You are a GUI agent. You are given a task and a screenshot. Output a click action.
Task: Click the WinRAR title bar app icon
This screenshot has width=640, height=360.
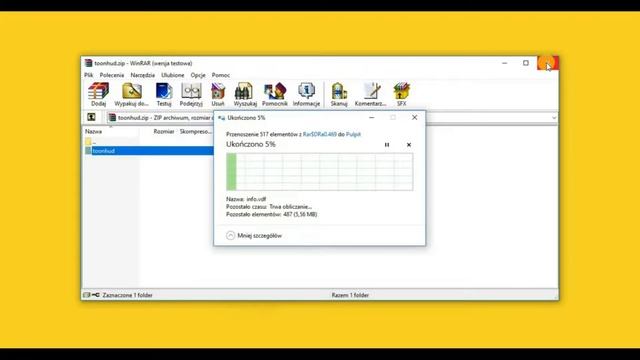[88, 63]
